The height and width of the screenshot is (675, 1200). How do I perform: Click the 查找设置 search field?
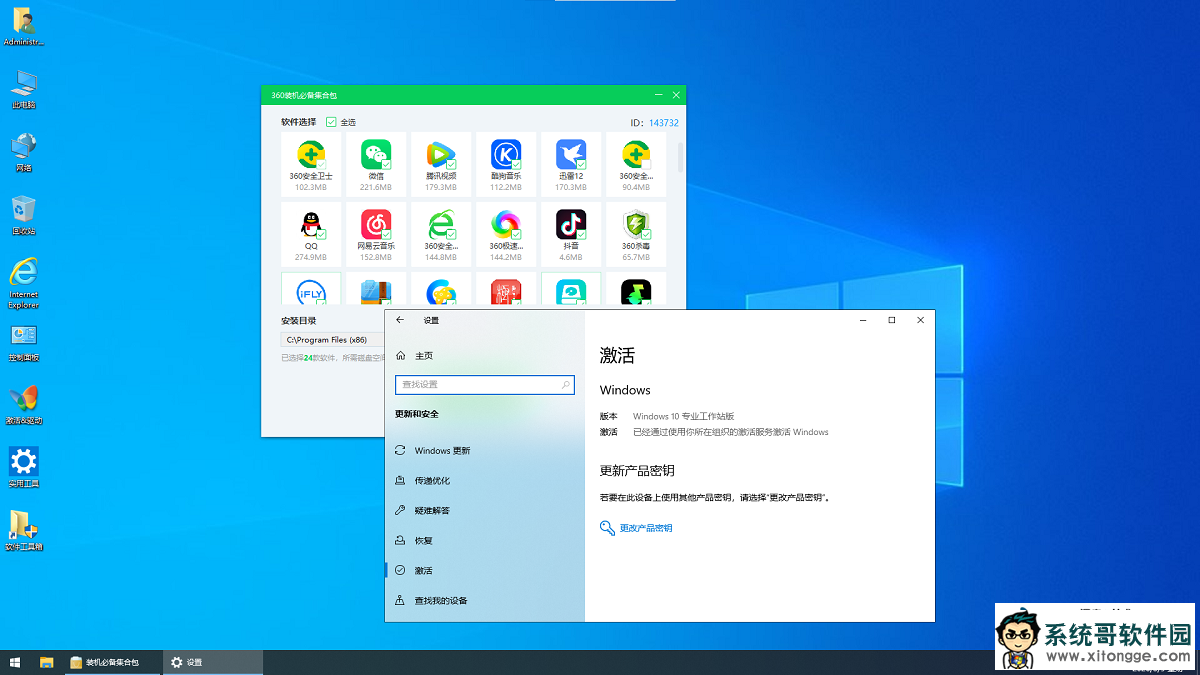coord(485,385)
